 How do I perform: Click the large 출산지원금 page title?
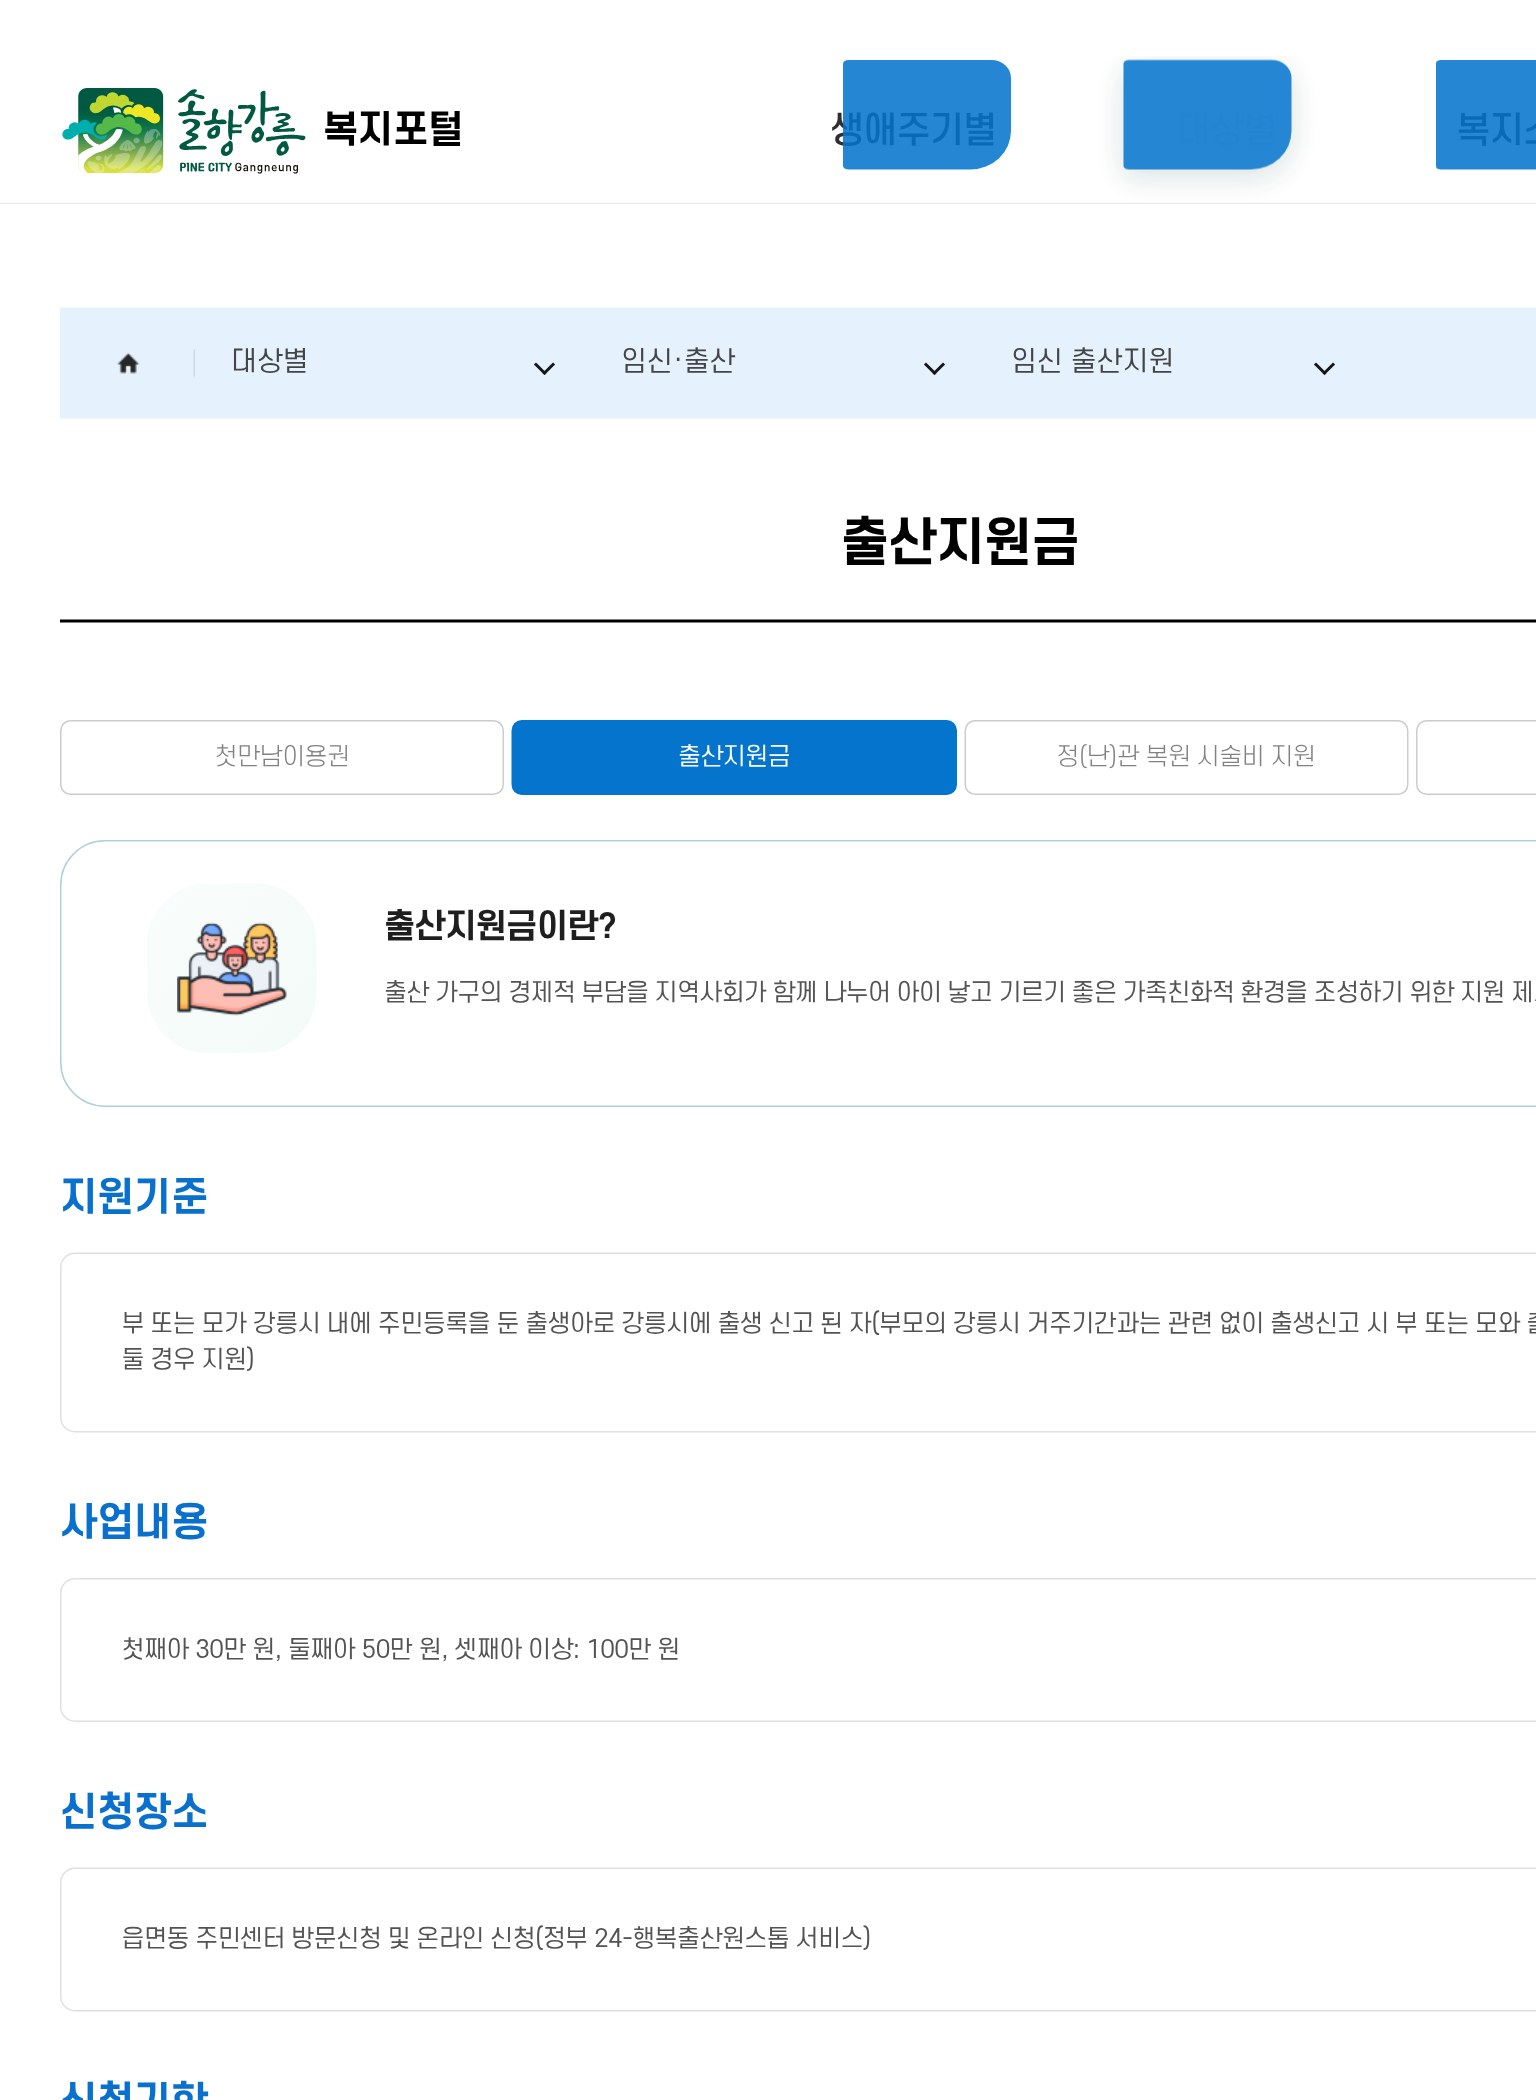[960, 542]
